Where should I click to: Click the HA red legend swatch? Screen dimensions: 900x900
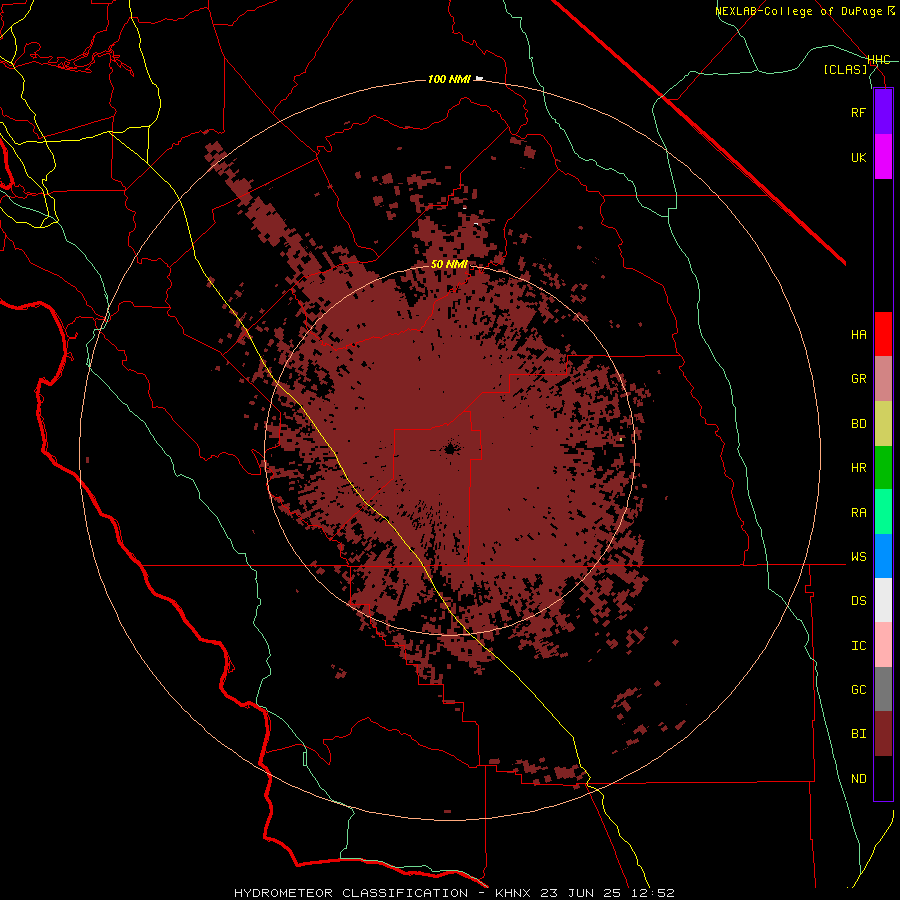(883, 334)
